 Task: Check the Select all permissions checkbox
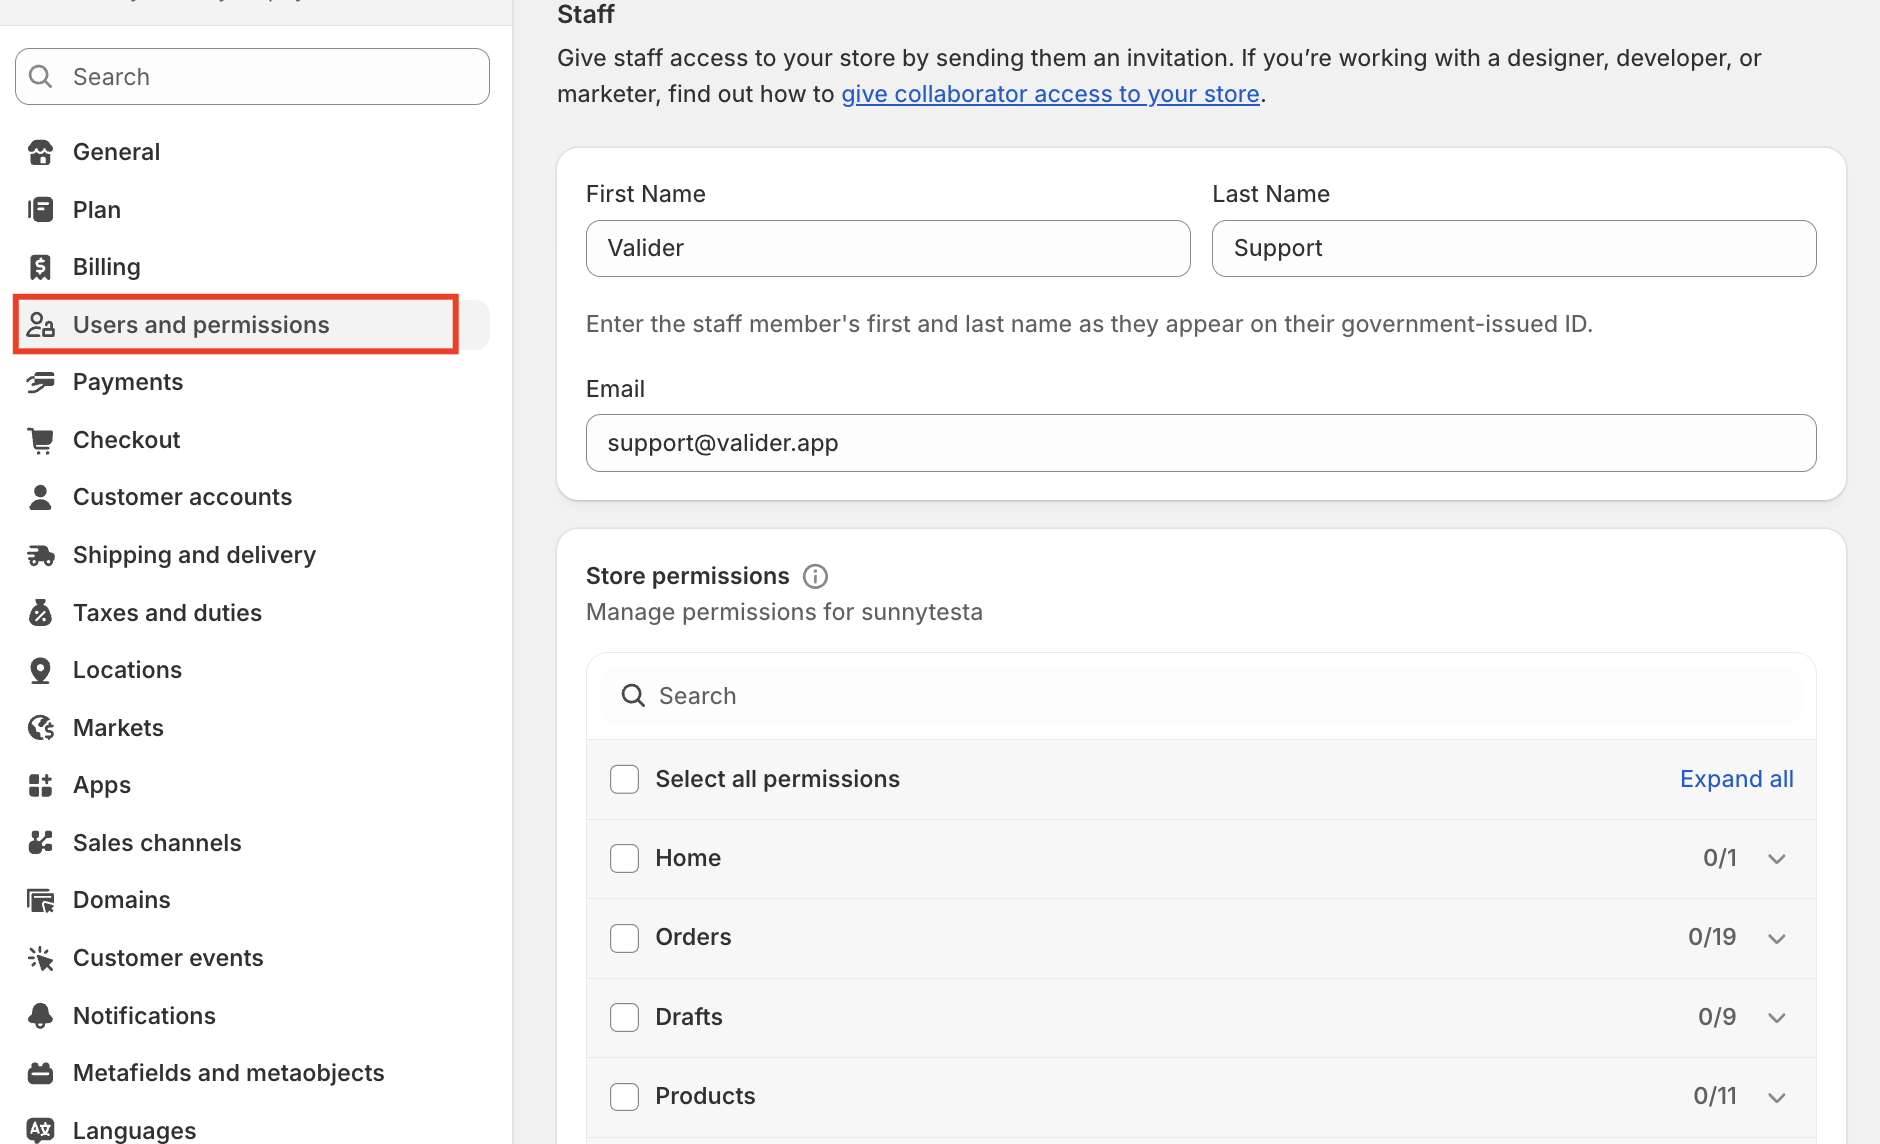[x=625, y=779]
